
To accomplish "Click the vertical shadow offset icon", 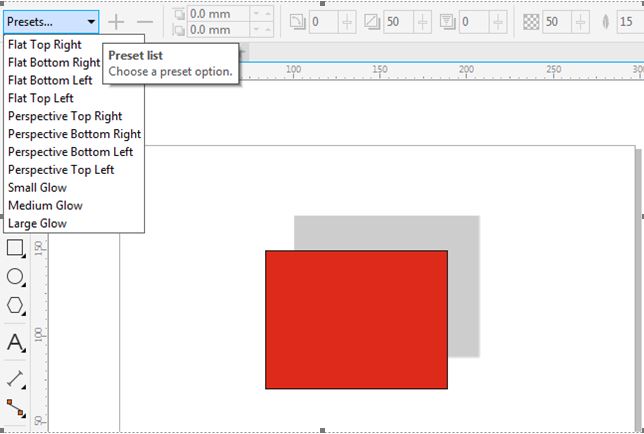I will (179, 30).
